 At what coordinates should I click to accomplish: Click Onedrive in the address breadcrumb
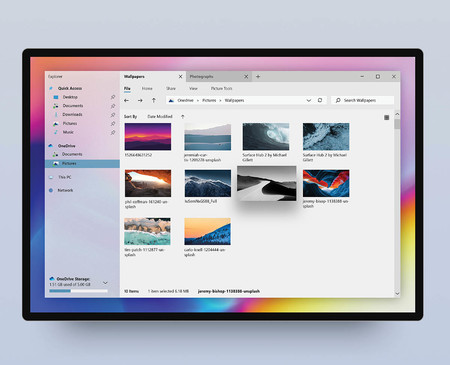tap(185, 100)
